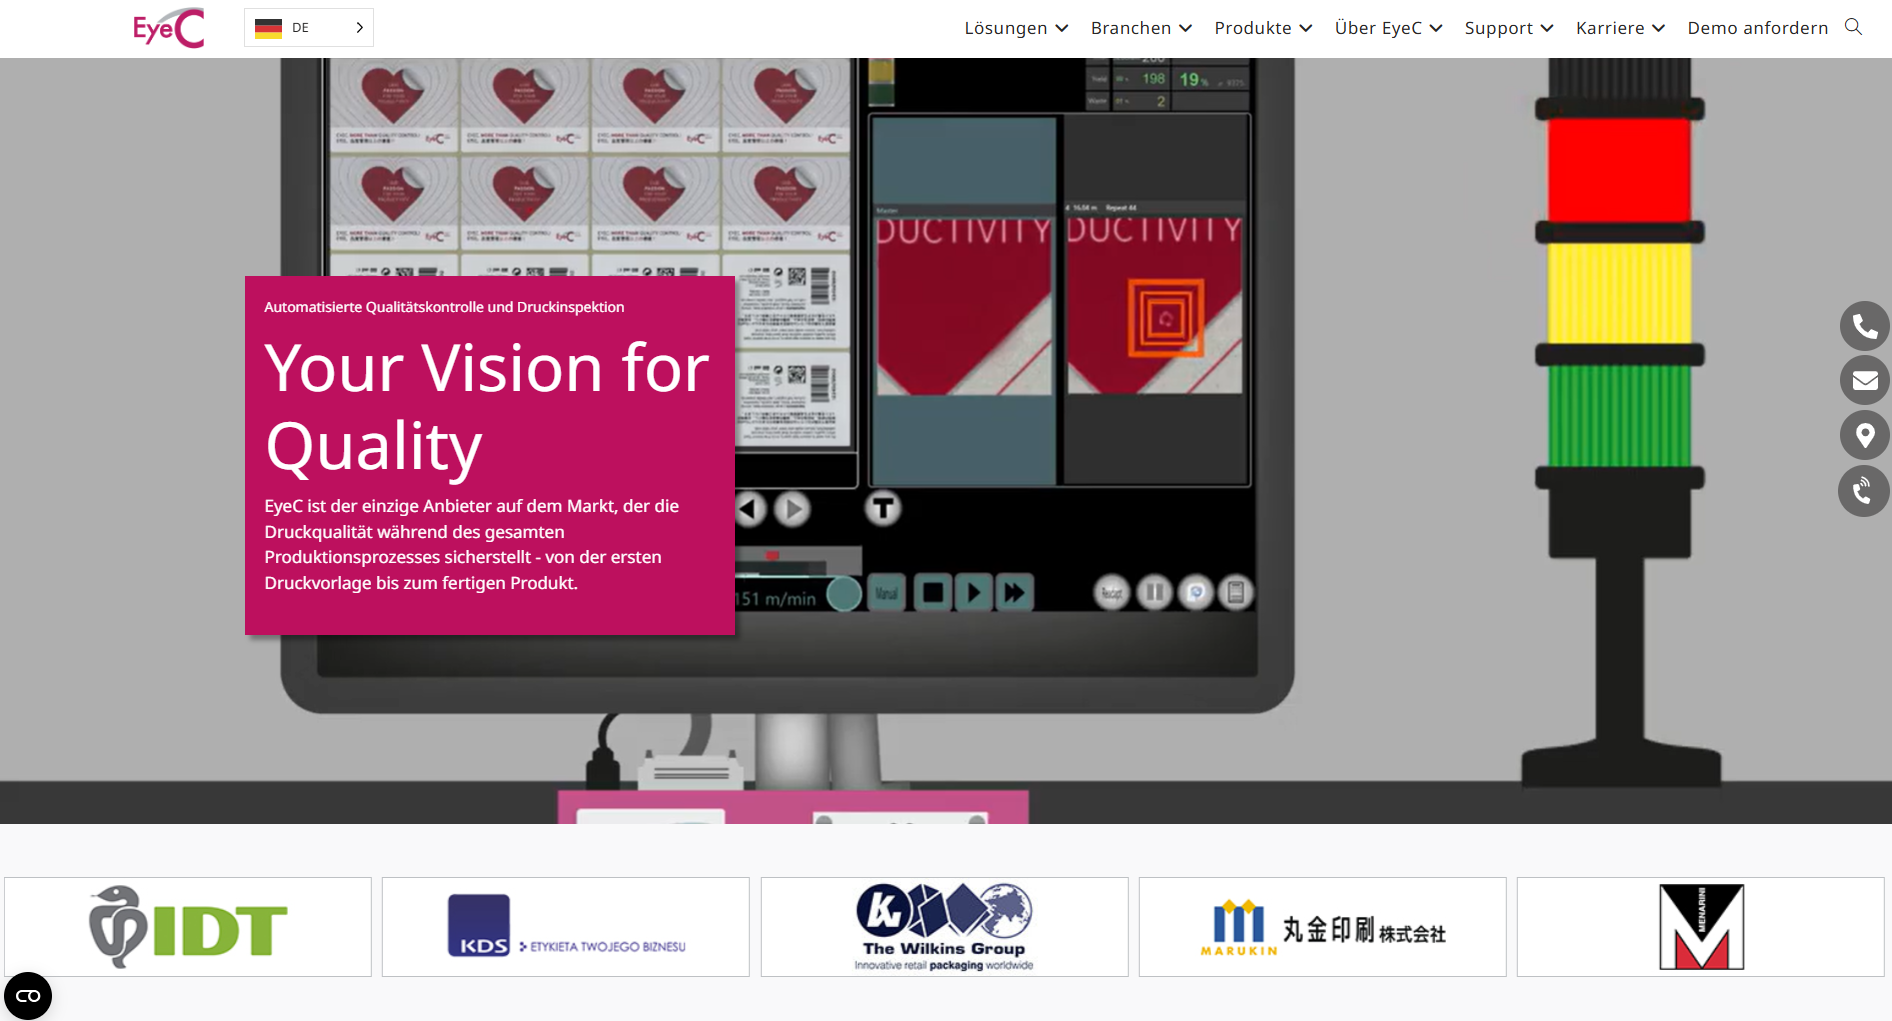This screenshot has height=1021, width=1892.
Task: Click the IDT customer logo
Action: [188, 927]
